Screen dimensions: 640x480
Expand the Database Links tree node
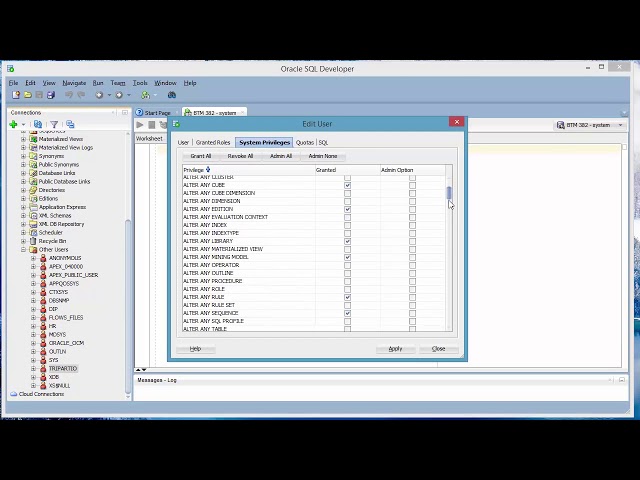pyautogui.click(x=24, y=173)
